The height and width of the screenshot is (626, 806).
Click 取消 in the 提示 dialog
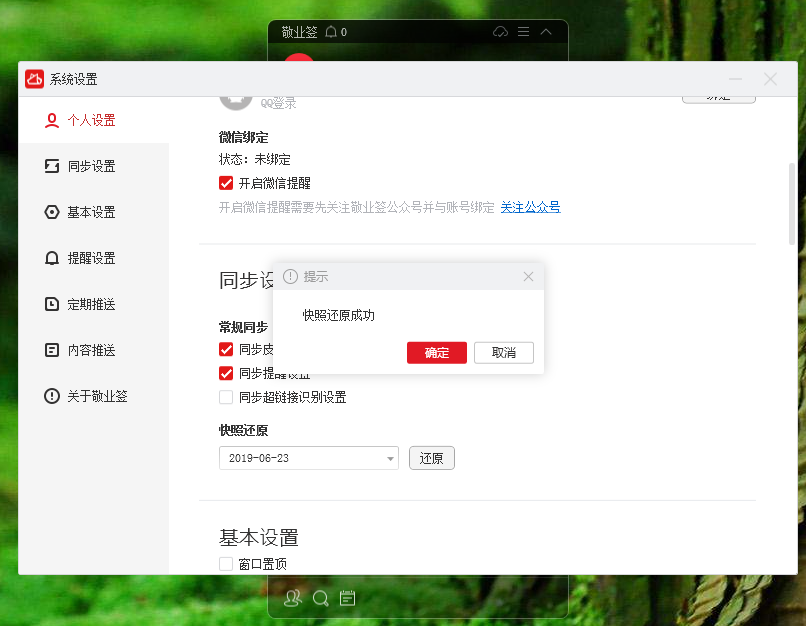[504, 353]
